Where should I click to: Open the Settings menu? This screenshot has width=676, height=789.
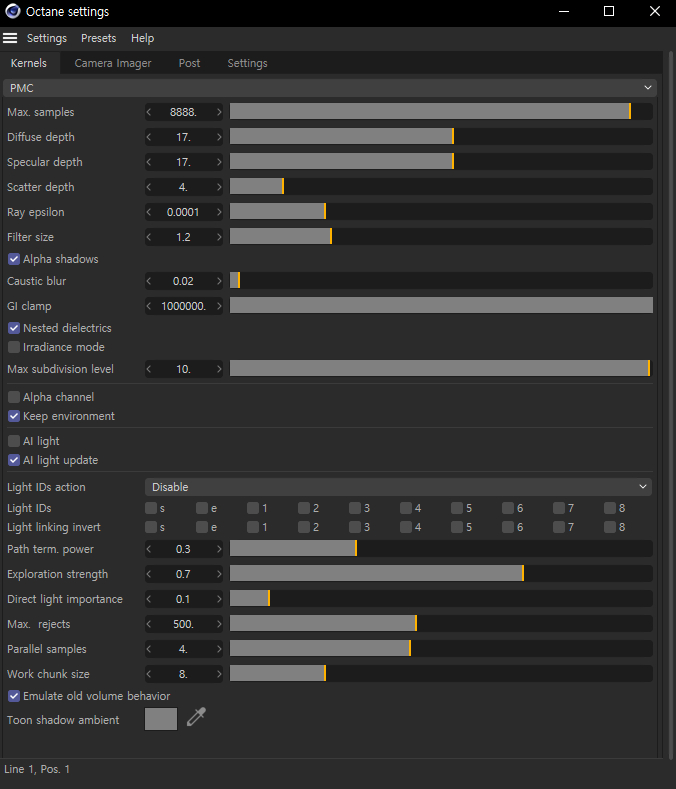(47, 38)
